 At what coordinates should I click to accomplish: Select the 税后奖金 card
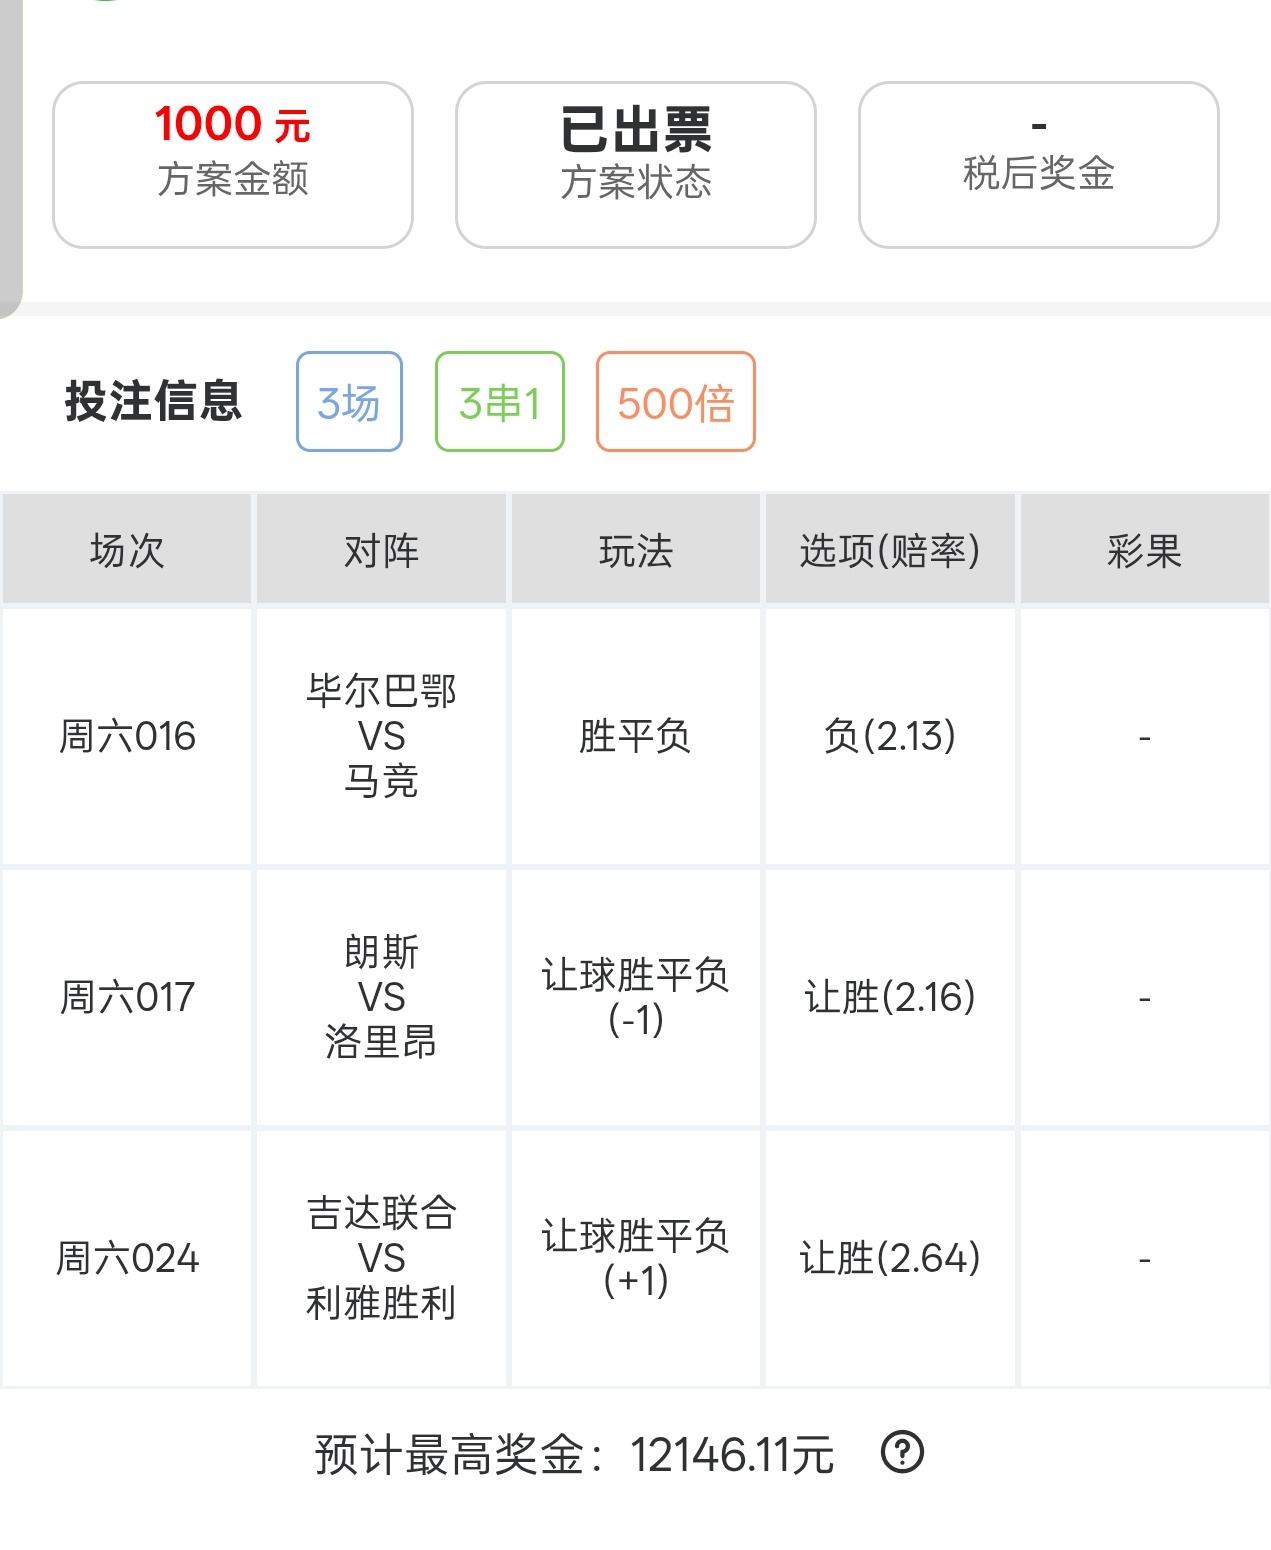coord(1039,165)
